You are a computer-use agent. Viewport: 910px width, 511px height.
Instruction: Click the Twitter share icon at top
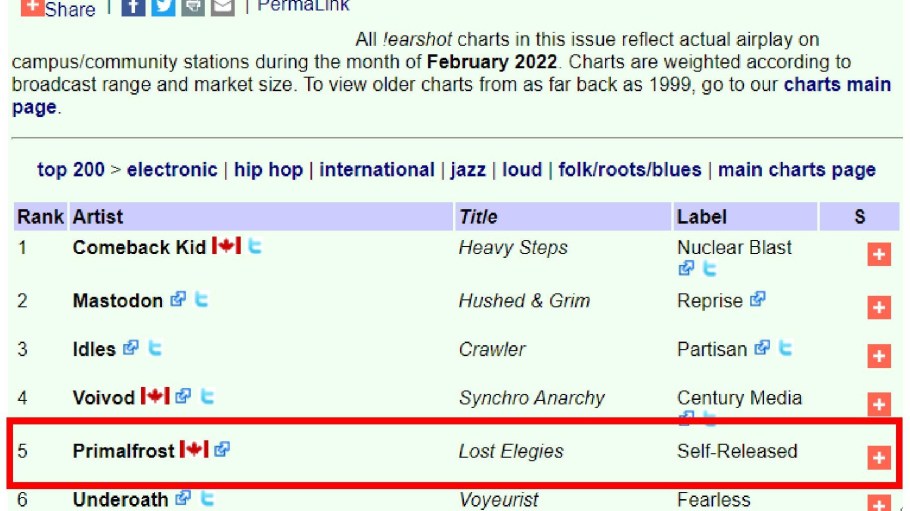(x=163, y=7)
